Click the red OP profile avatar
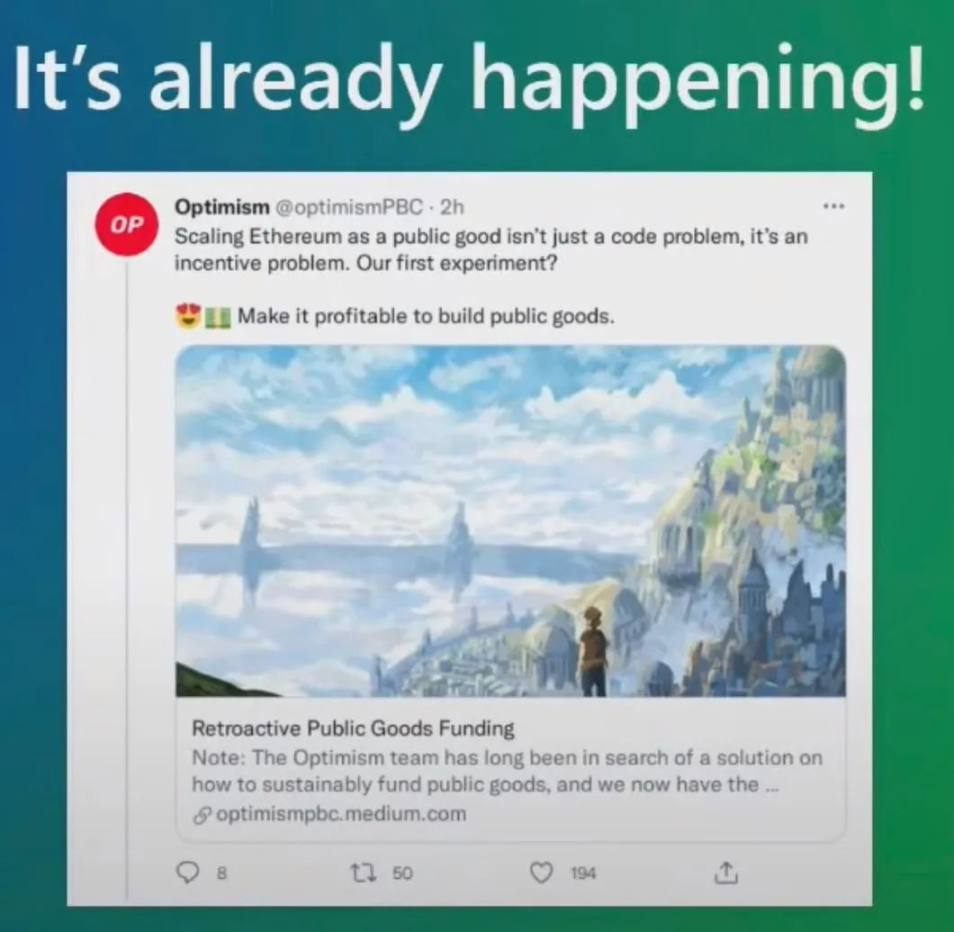 [x=127, y=224]
